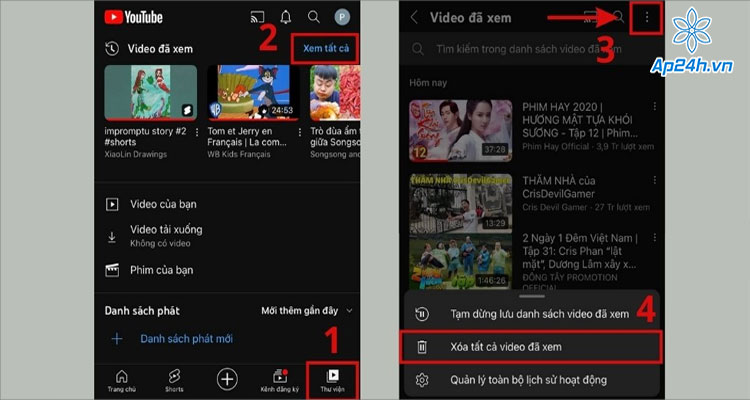Tap the play icon next to Video của bạn

[112, 204]
